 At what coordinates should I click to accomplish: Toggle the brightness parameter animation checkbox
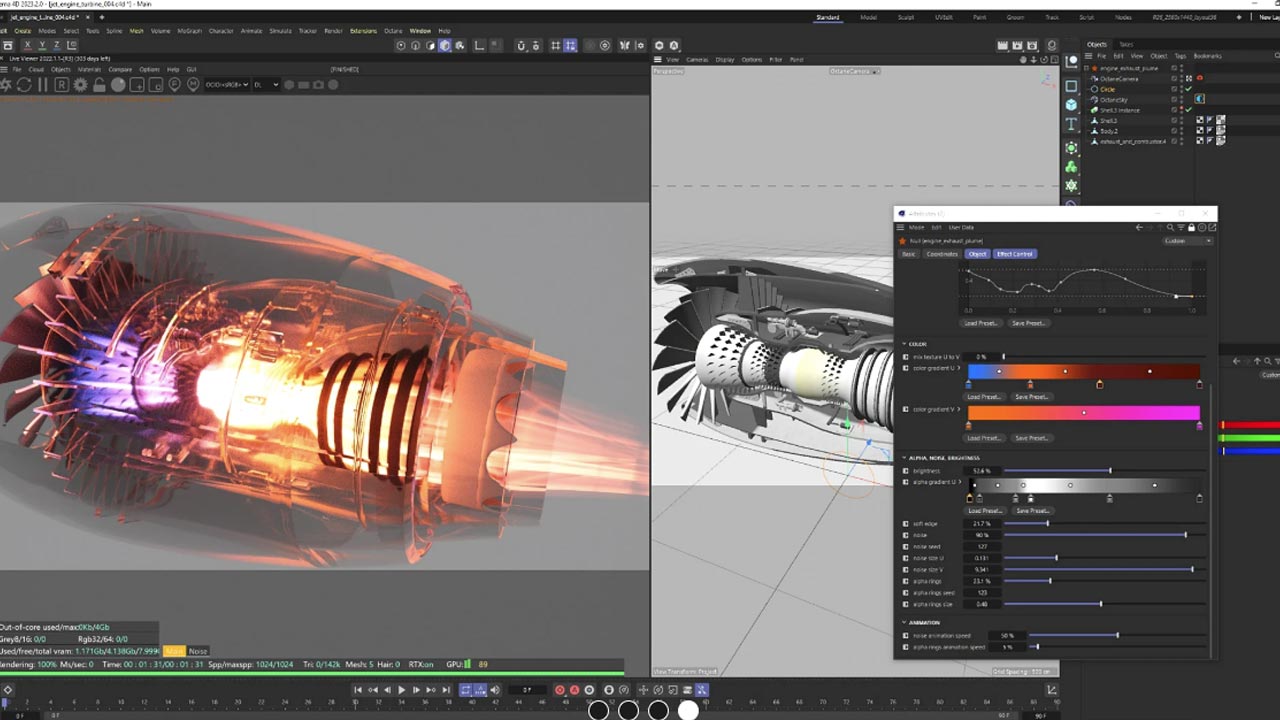pyautogui.click(x=906, y=470)
